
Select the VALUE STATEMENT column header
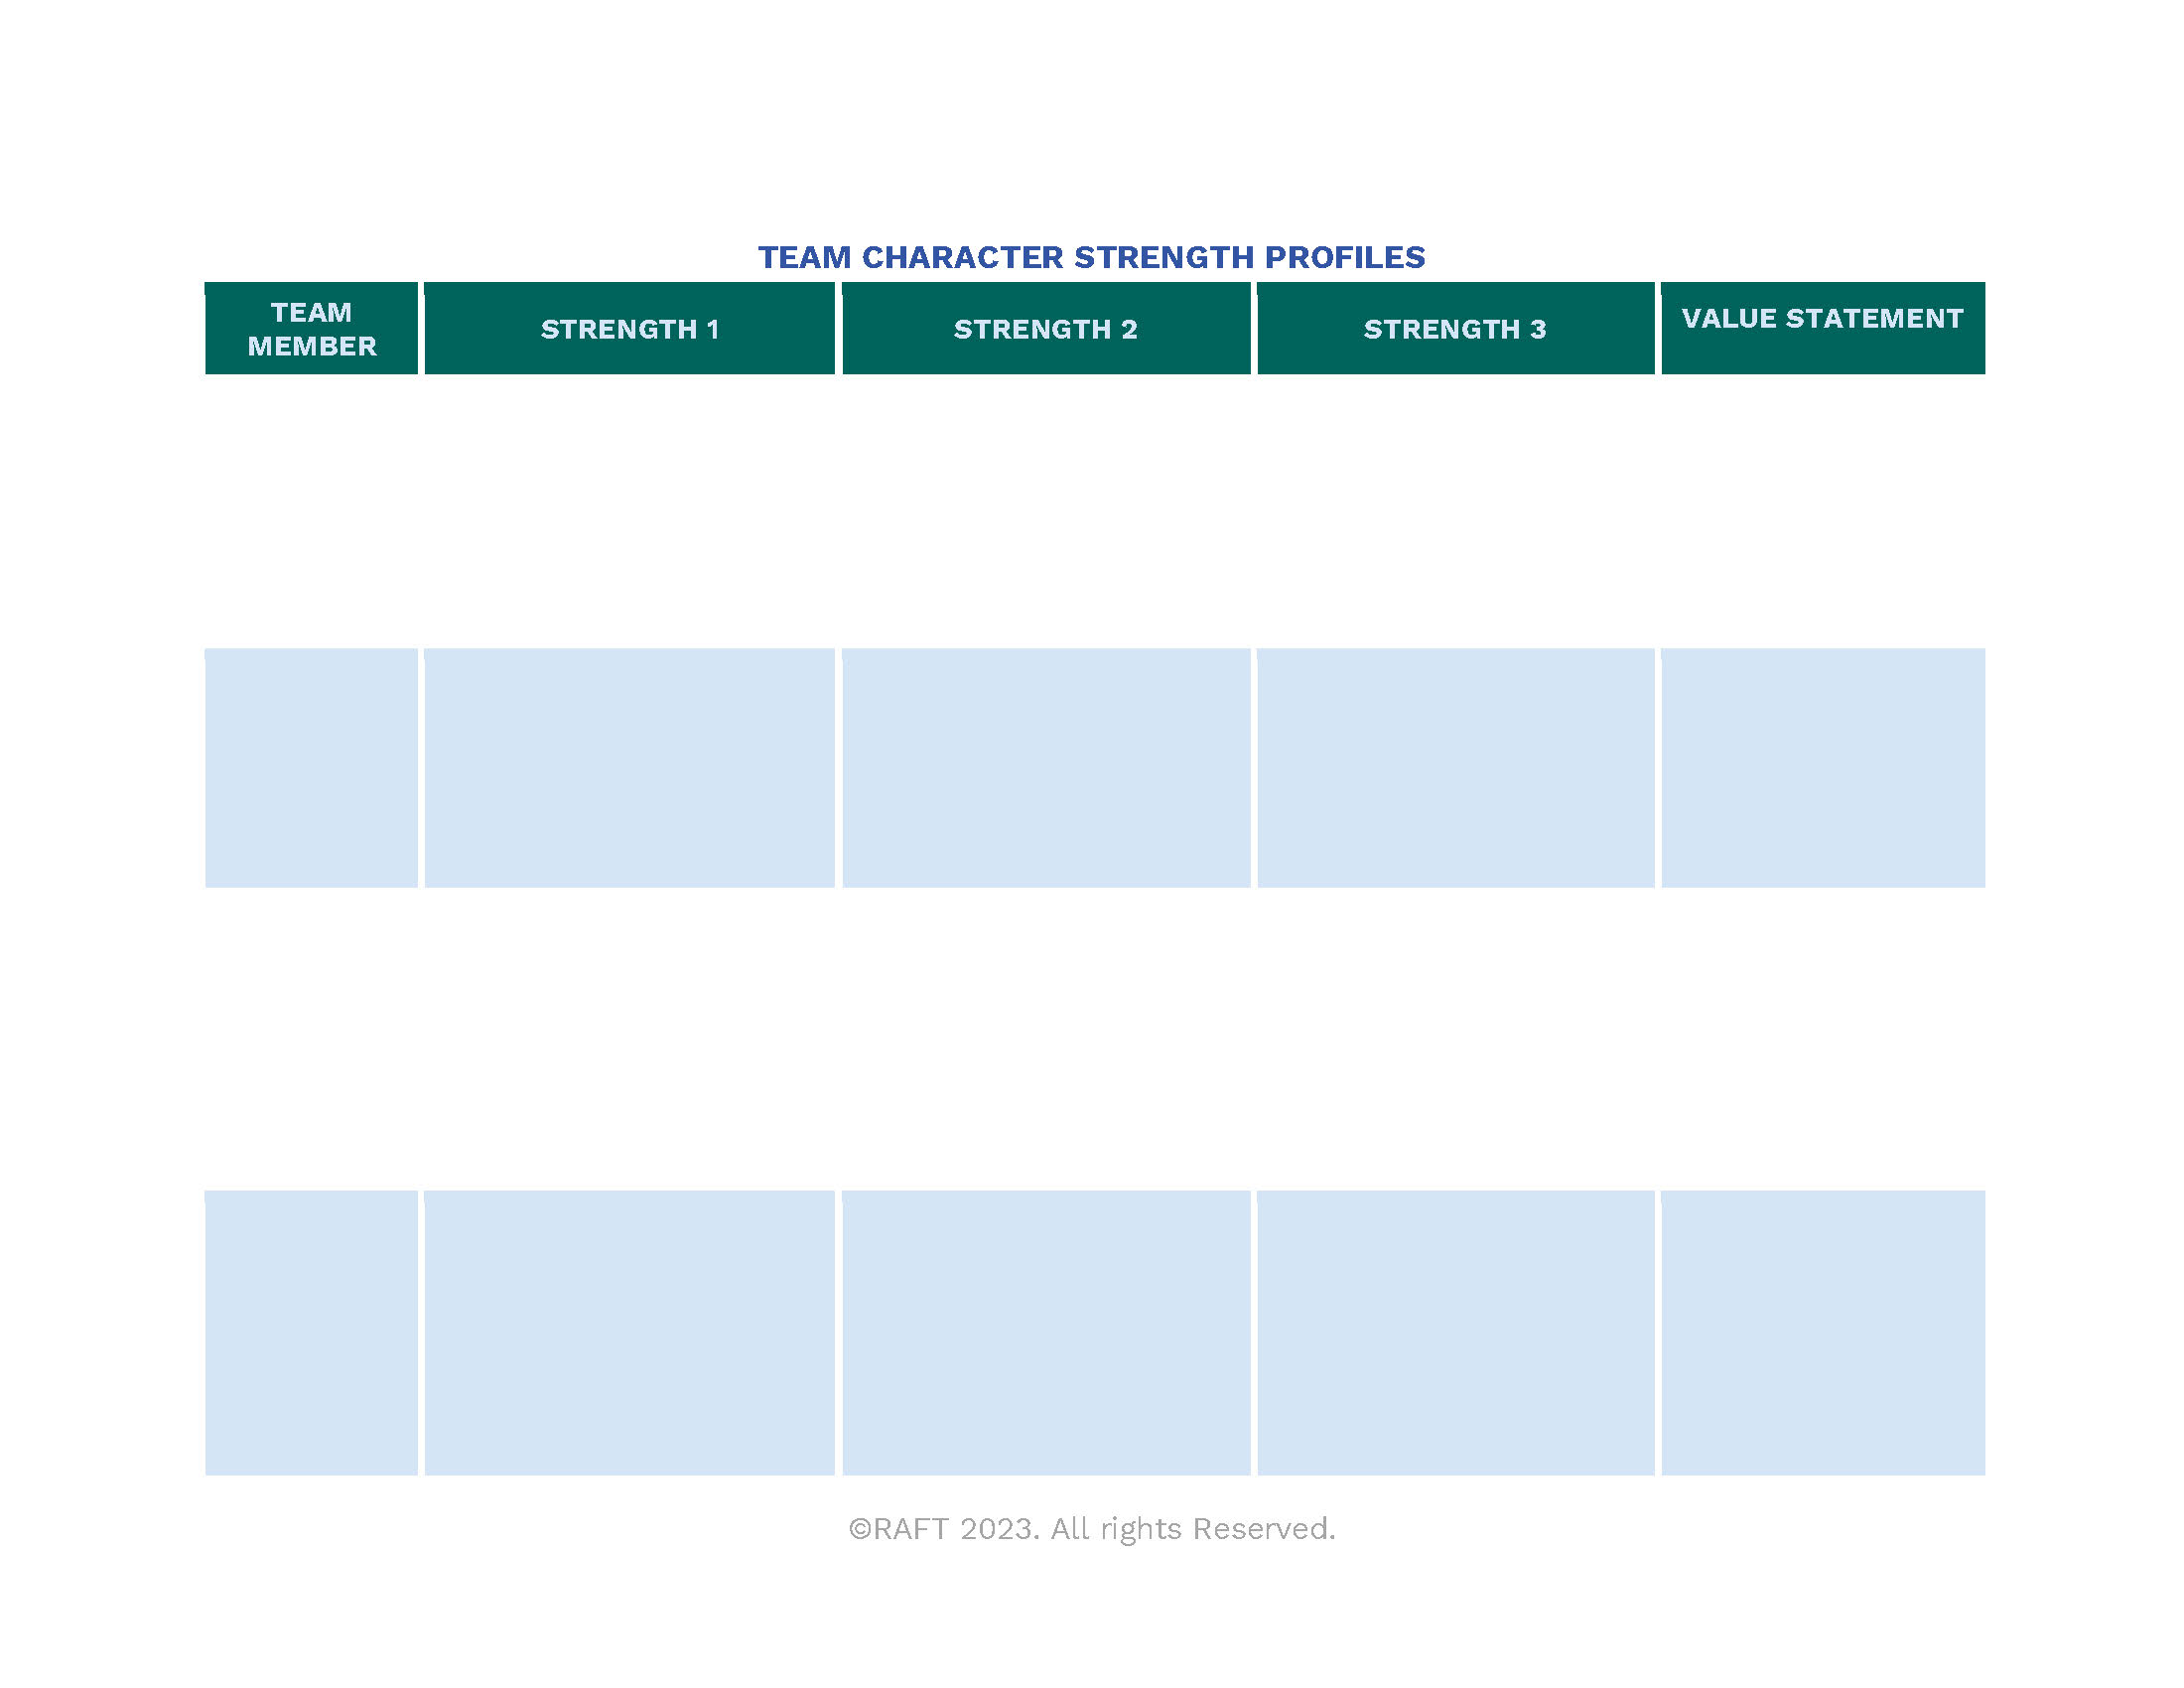(1823, 328)
